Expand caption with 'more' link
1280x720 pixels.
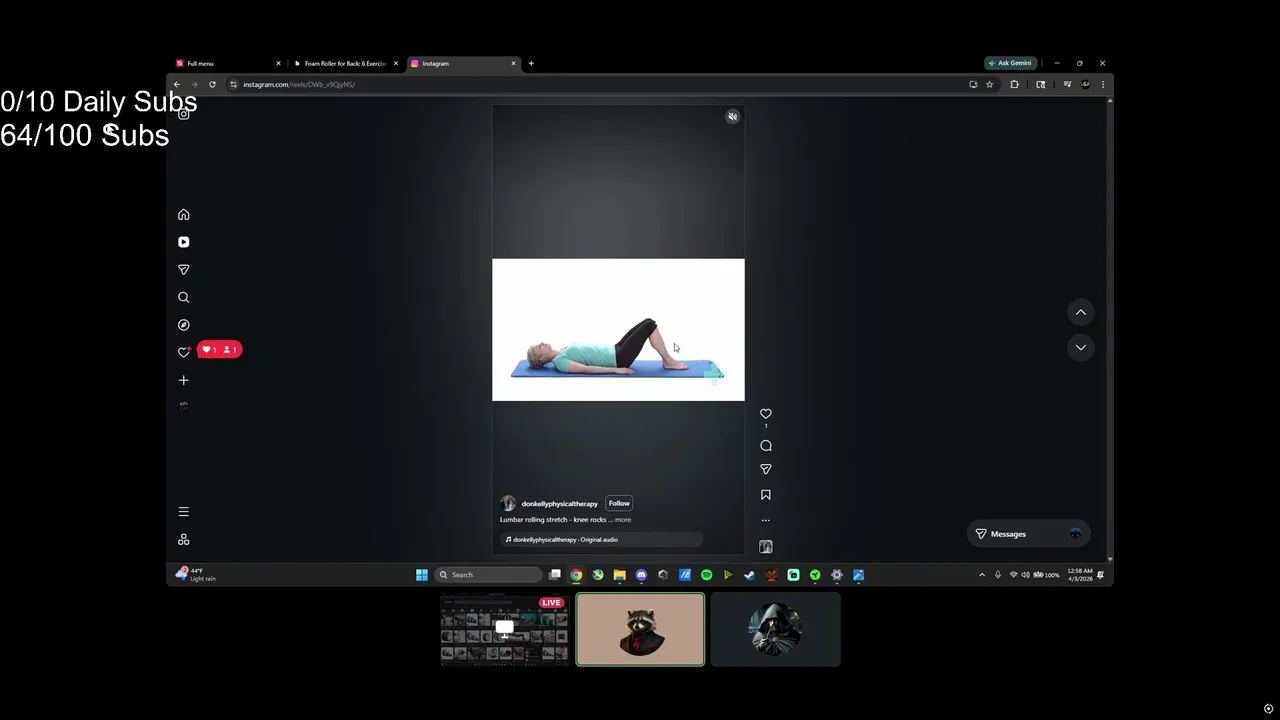point(623,520)
